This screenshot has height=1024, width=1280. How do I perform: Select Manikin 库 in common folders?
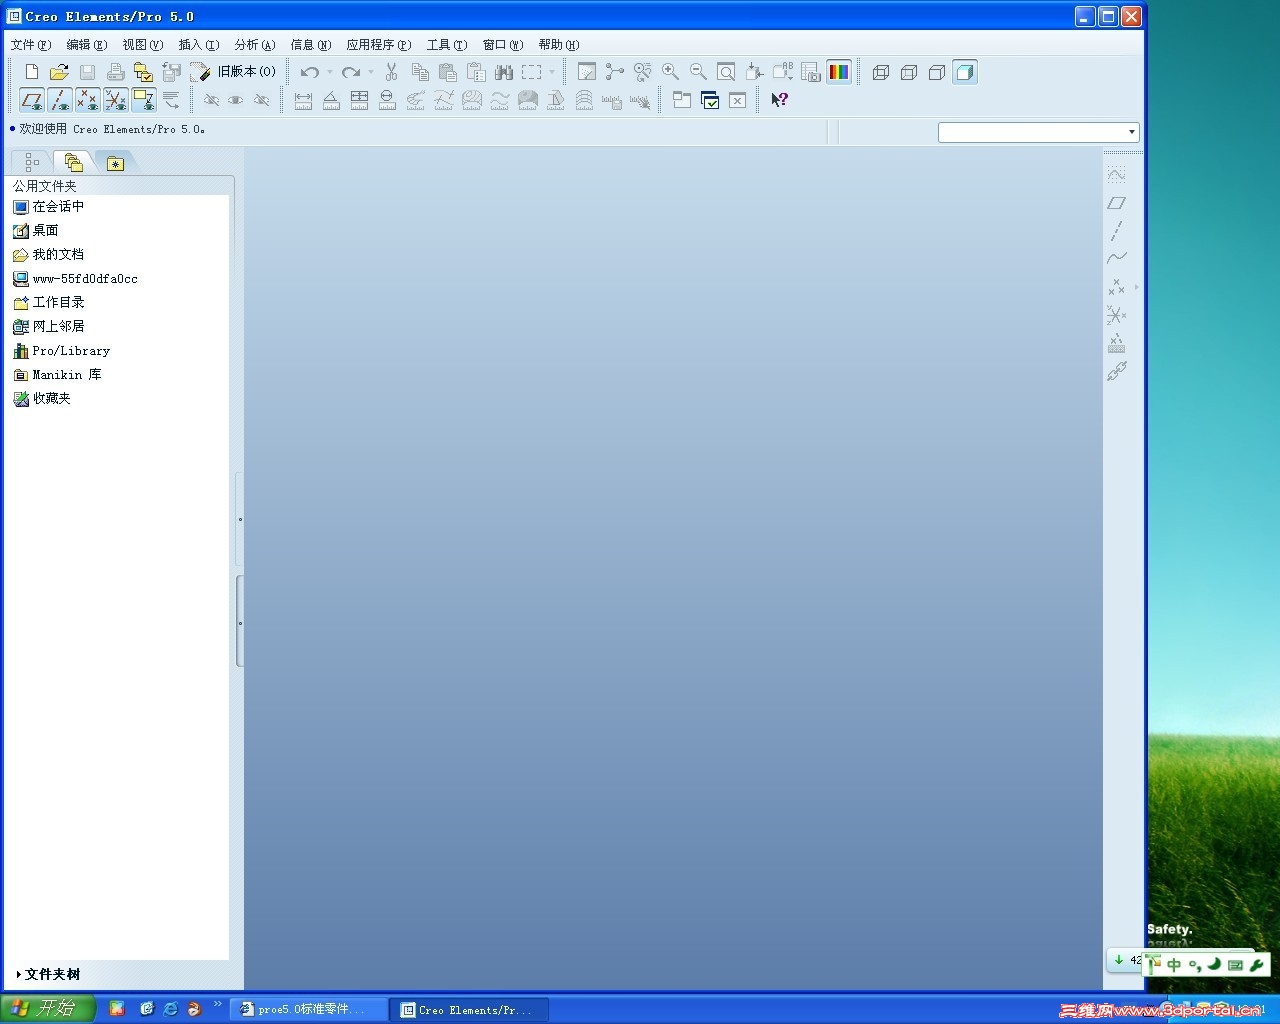click(57, 374)
